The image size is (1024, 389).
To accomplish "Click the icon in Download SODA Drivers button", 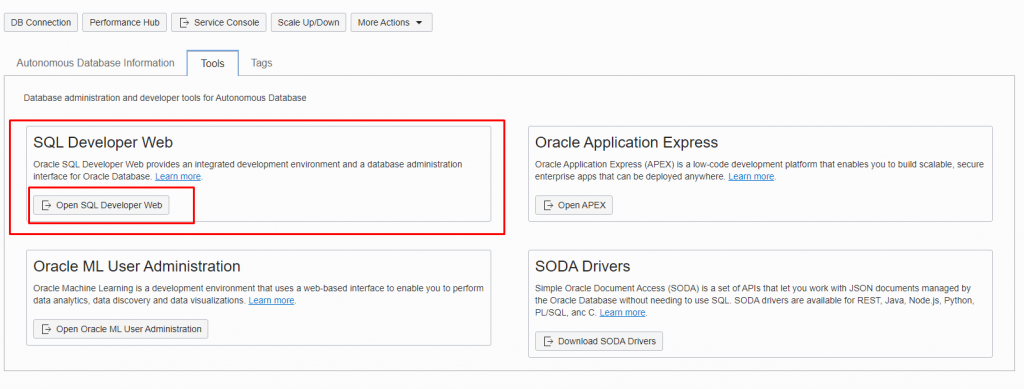I will point(547,341).
